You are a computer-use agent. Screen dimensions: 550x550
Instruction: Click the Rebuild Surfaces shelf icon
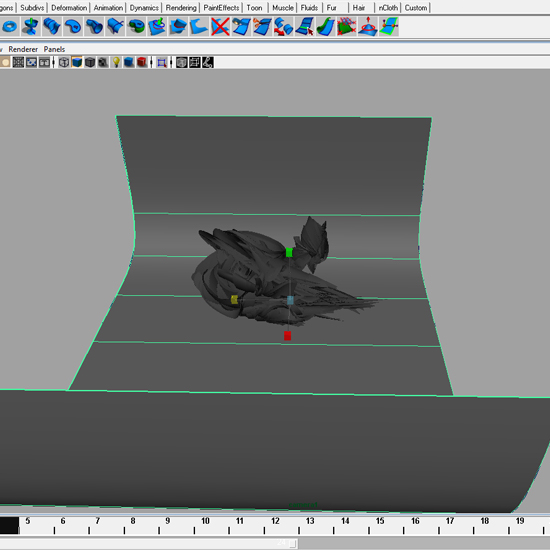pyautogui.click(x=347, y=26)
